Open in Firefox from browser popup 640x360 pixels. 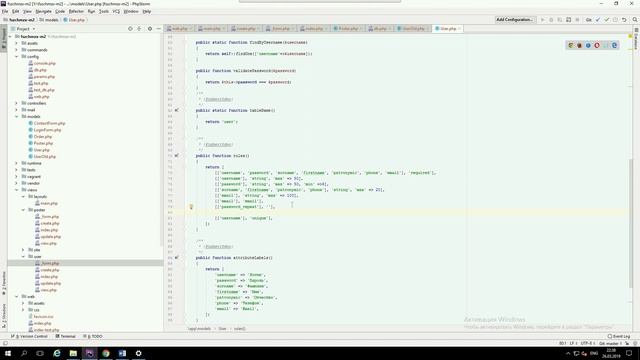(579, 45)
